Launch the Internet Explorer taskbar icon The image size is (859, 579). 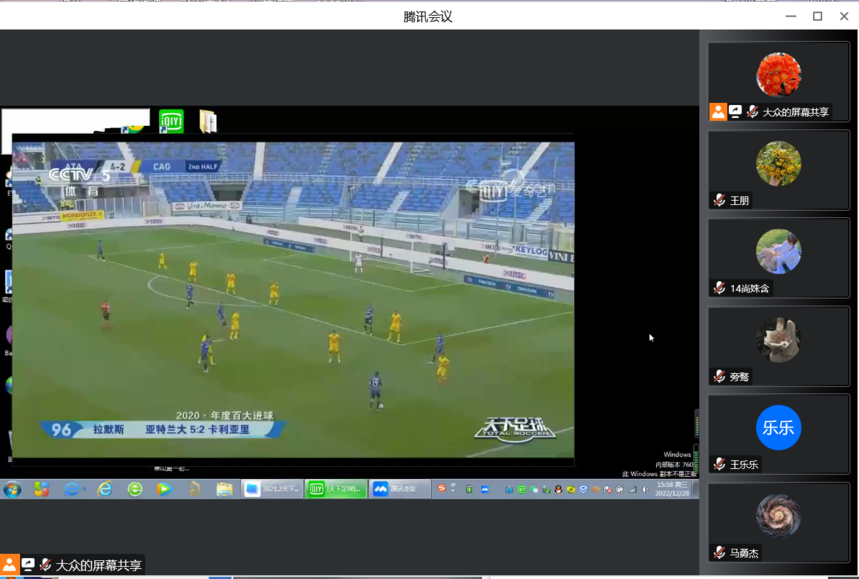tap(104, 489)
